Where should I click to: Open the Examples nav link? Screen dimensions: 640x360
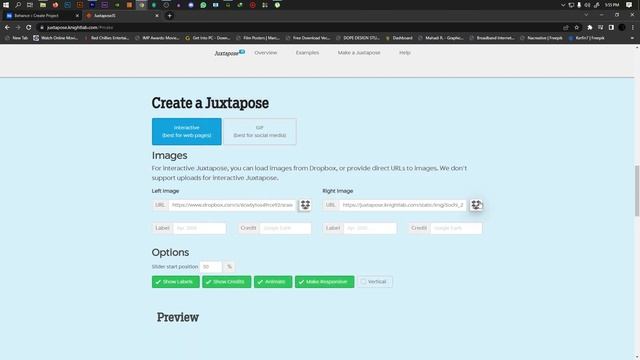pyautogui.click(x=307, y=53)
